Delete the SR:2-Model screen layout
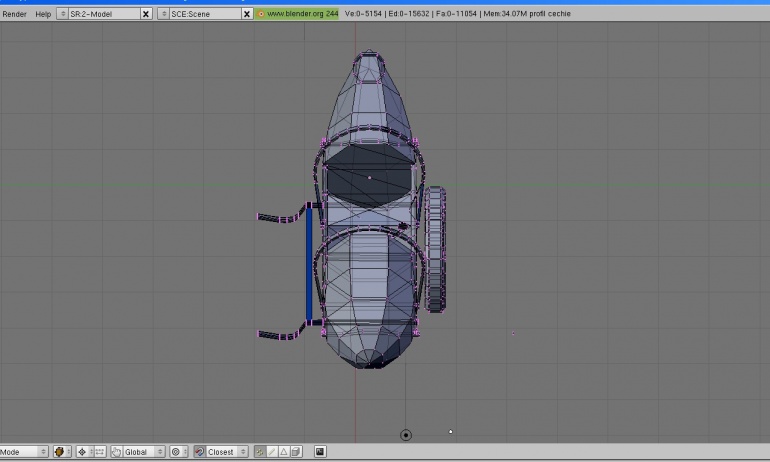 (146, 14)
